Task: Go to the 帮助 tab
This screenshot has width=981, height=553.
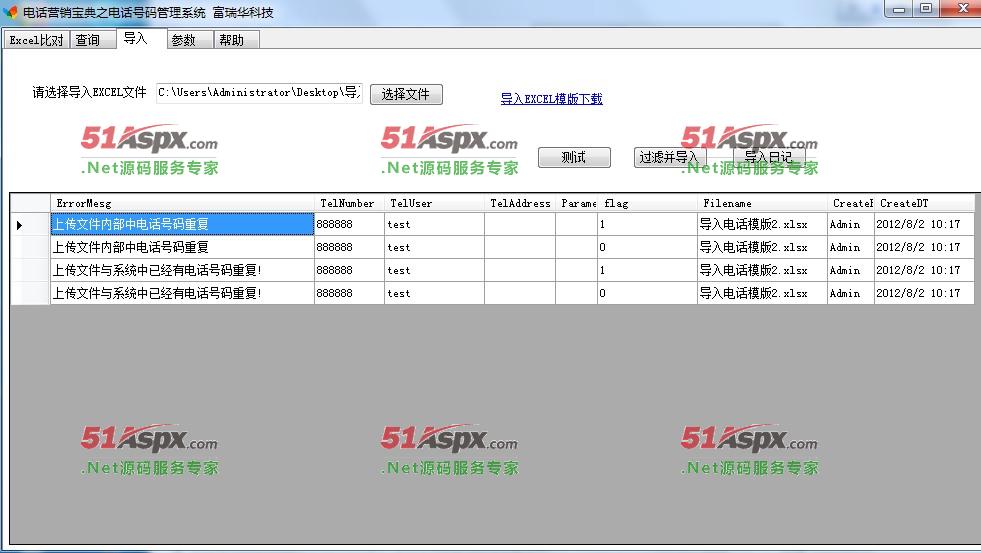Action: (236, 40)
